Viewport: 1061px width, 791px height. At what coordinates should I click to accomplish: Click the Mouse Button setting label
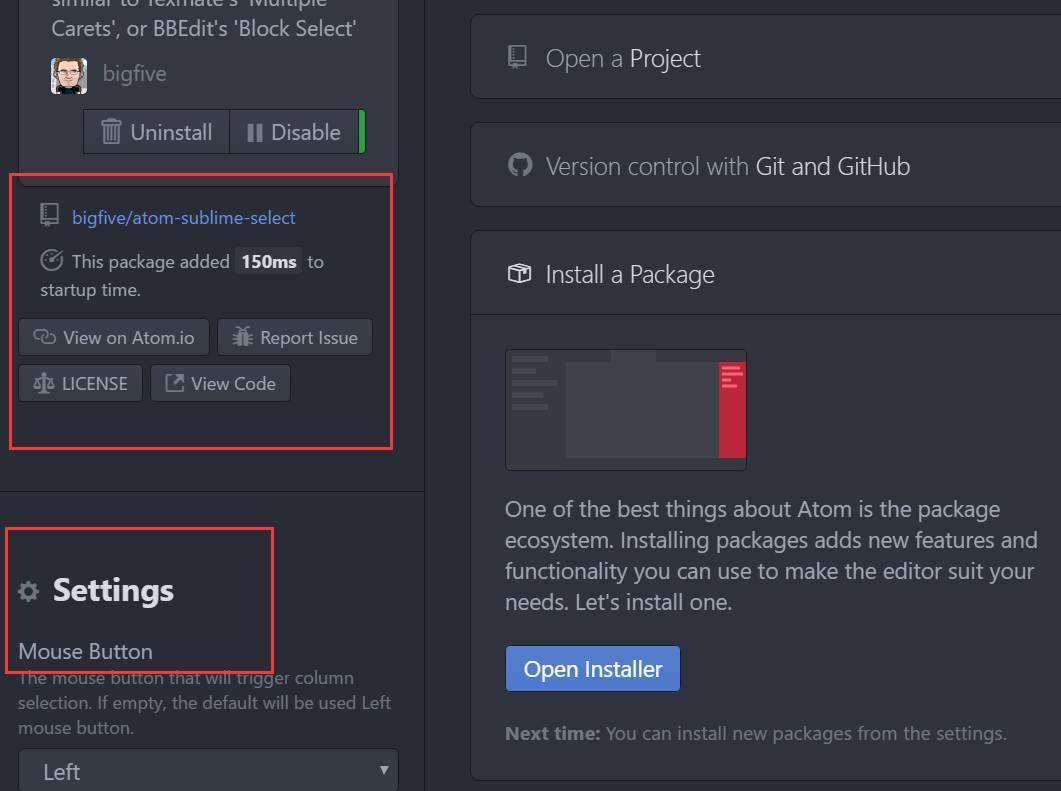85,651
